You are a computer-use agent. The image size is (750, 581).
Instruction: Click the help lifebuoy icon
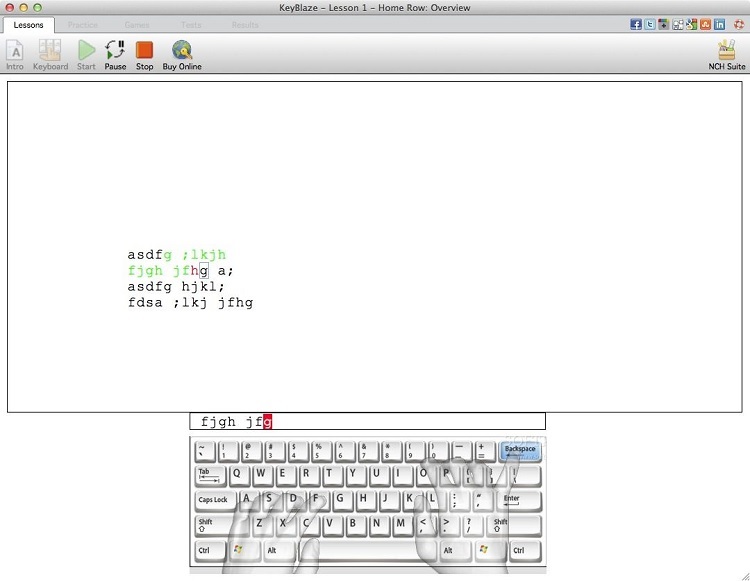pos(738,24)
